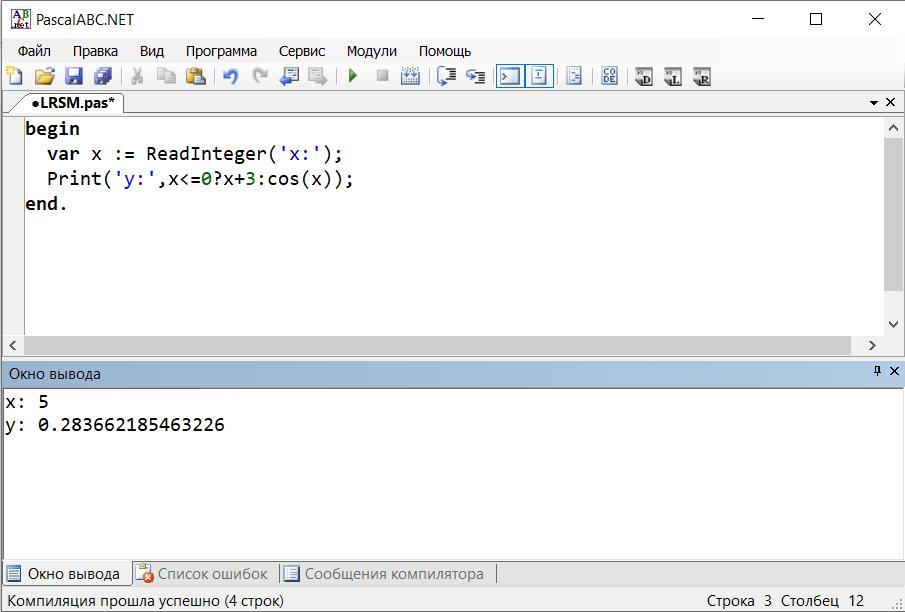The image size is (905, 612).
Task: Click the 'x: 5' output line
Action: click(x=27, y=401)
